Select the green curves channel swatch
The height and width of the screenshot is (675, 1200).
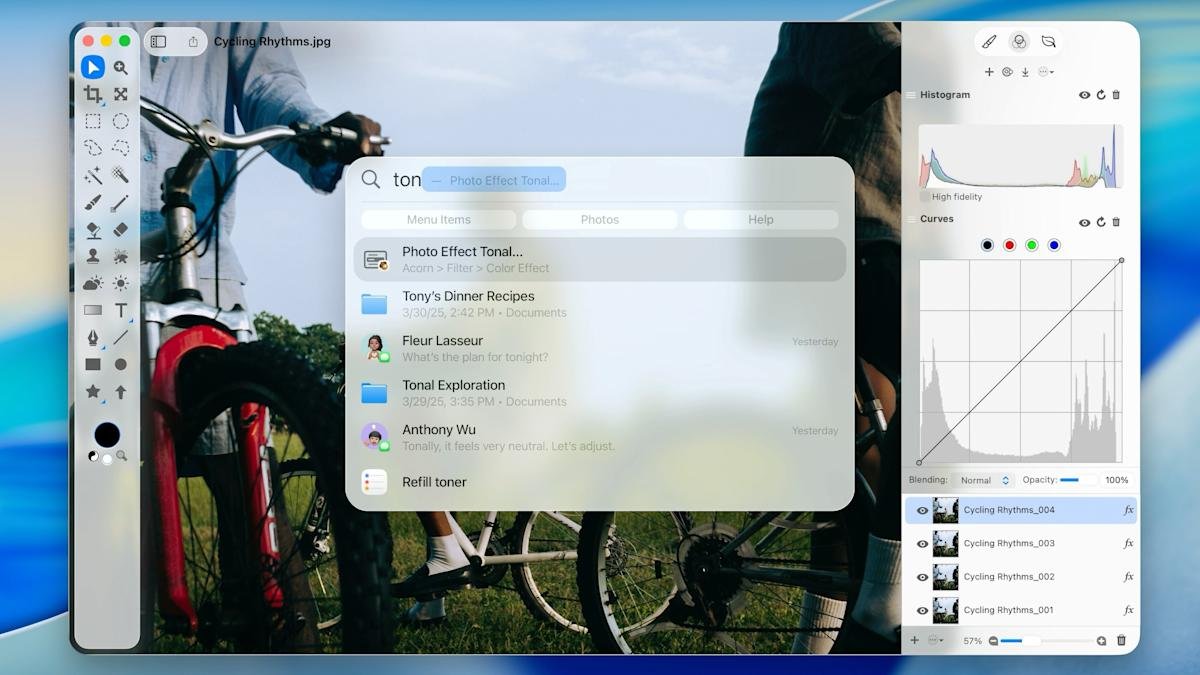(1031, 245)
